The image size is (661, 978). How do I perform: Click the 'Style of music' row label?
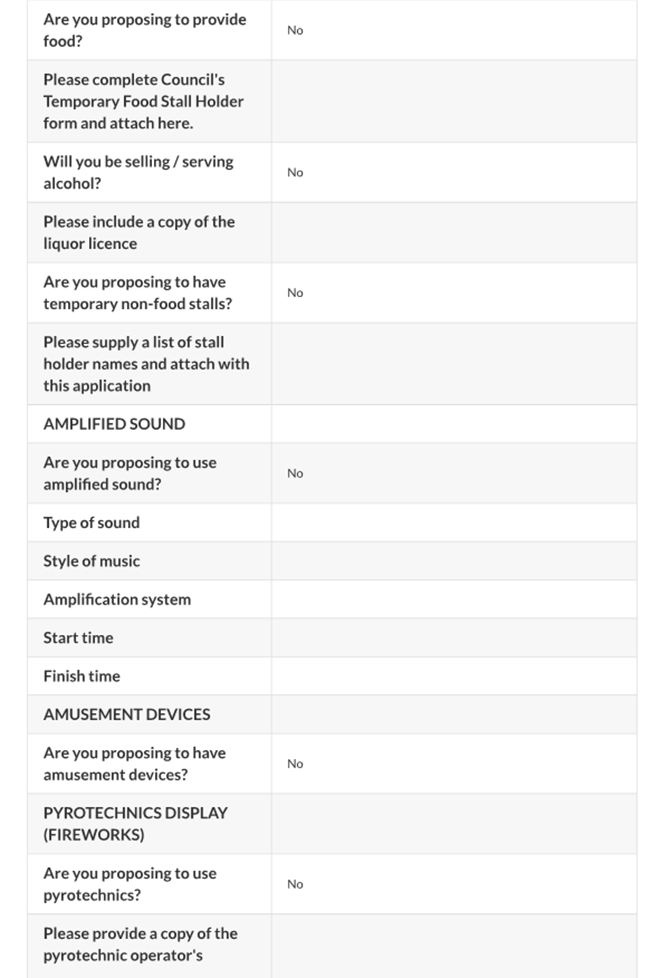(91, 561)
